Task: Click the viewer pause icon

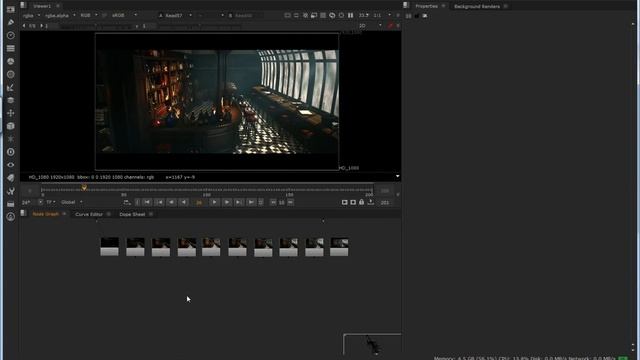Action: point(351,16)
